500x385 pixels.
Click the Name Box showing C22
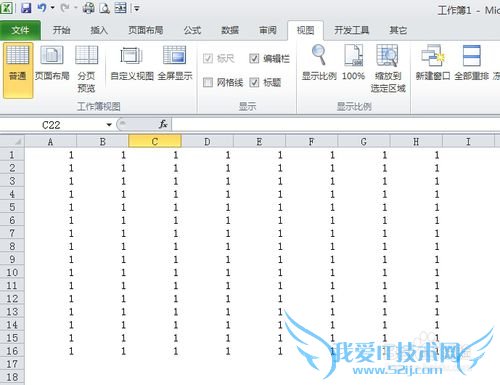tap(52, 125)
